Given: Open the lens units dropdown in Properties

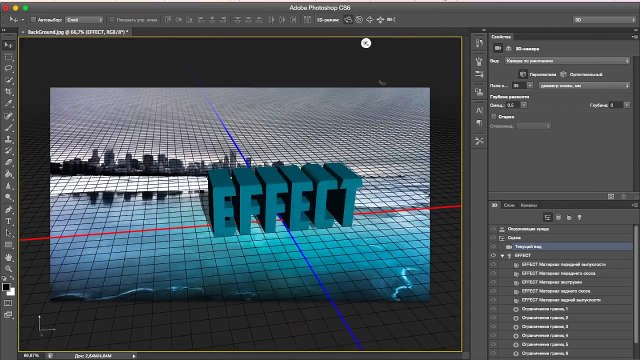Looking at the screenshot, I should [x=584, y=86].
